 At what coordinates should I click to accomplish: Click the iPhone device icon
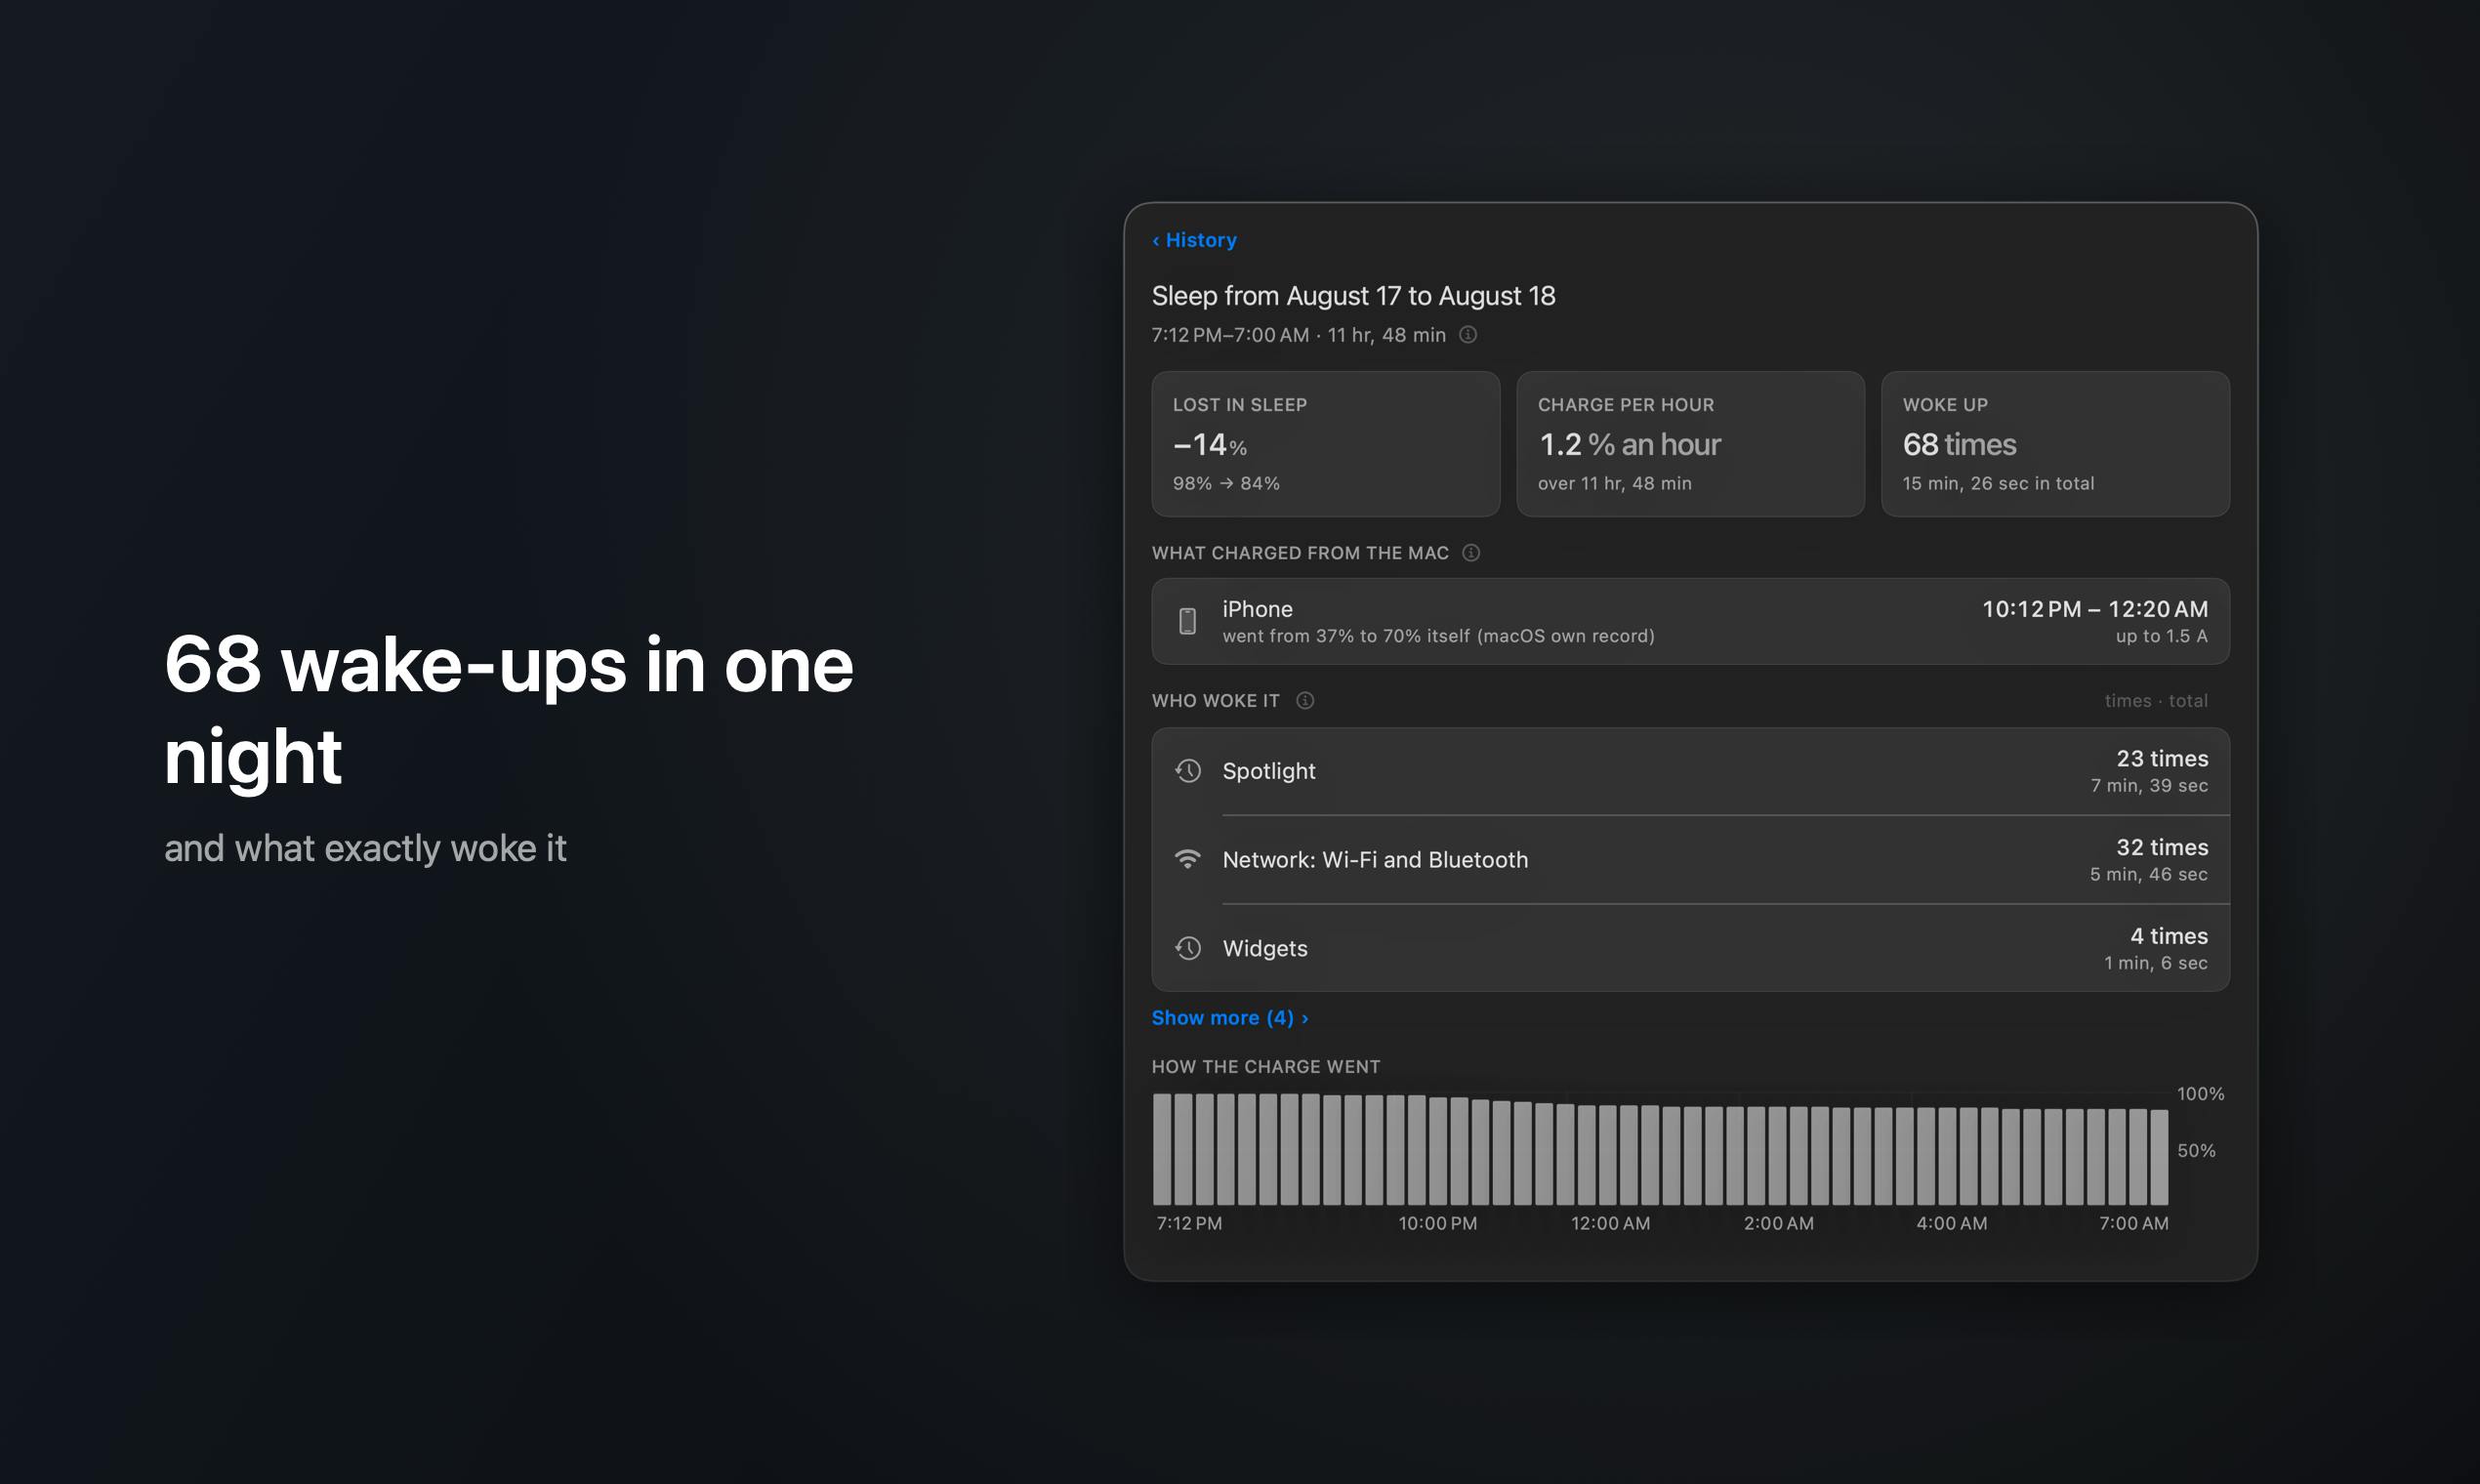(x=1187, y=621)
